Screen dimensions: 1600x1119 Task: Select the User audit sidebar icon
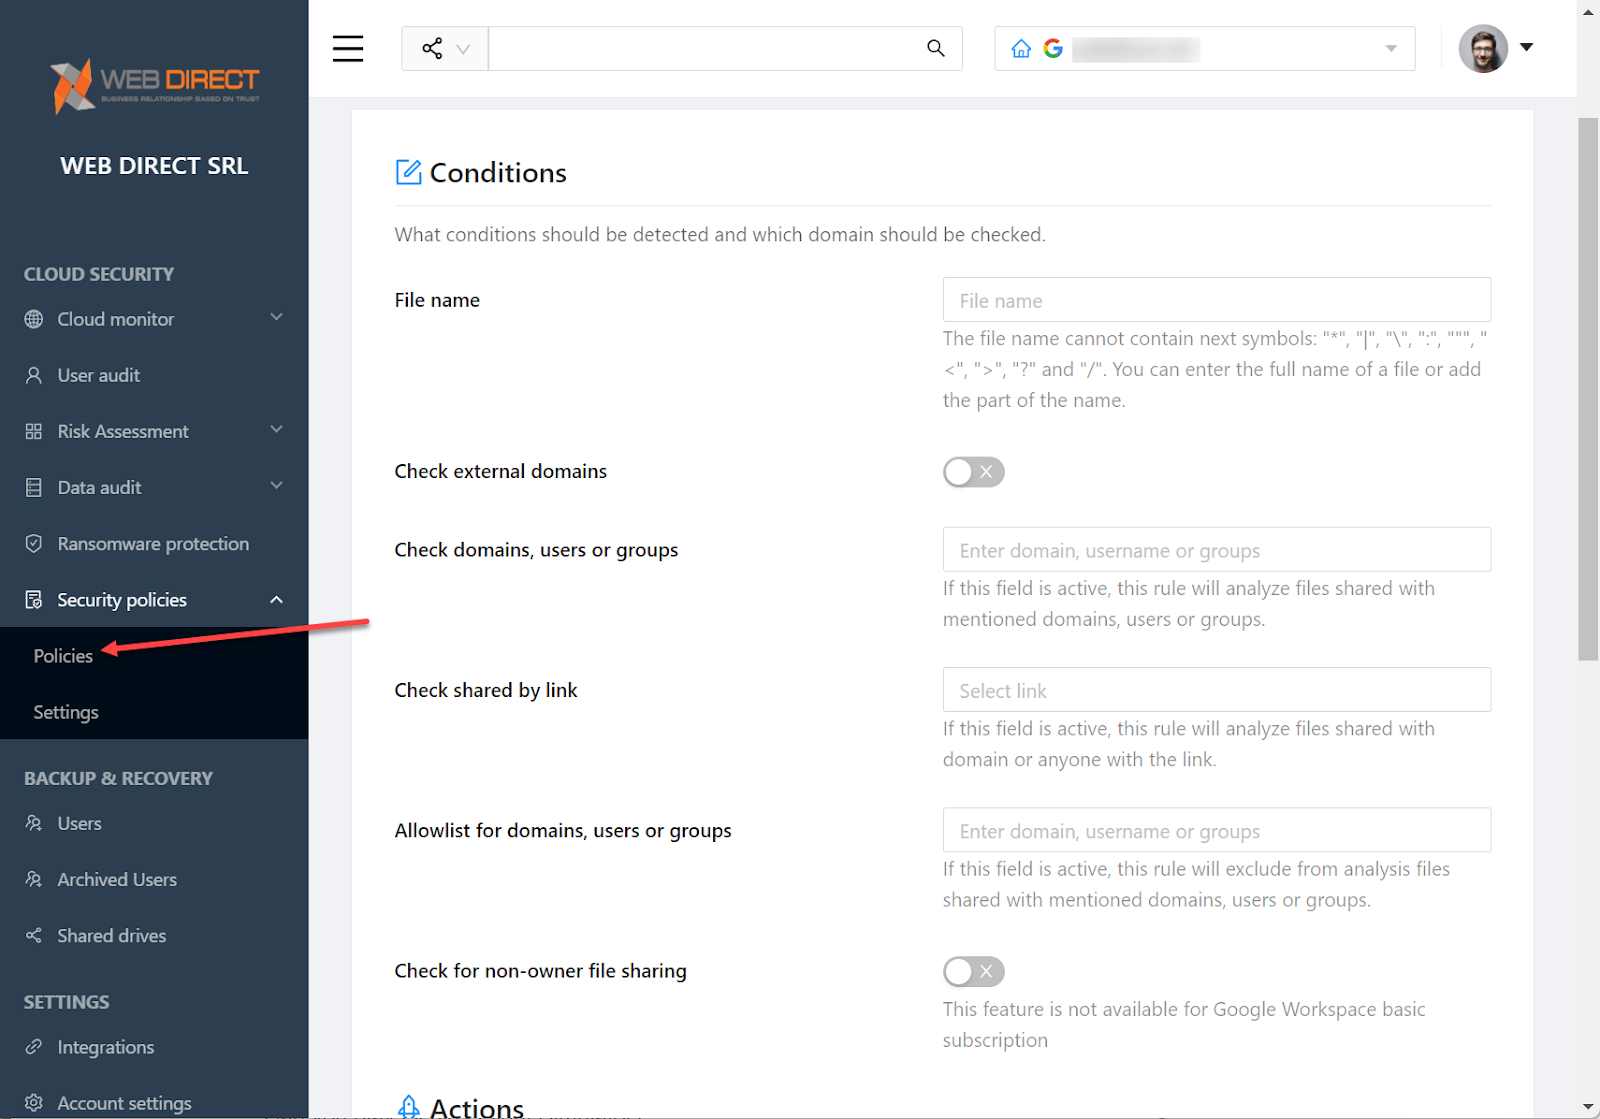tap(35, 375)
